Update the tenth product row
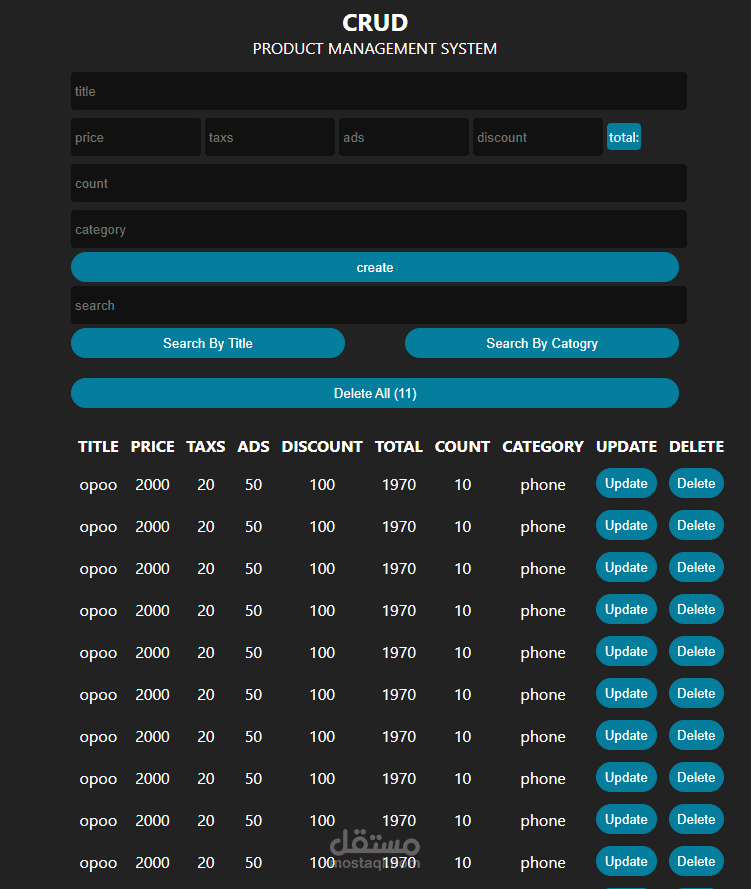 tap(626, 861)
